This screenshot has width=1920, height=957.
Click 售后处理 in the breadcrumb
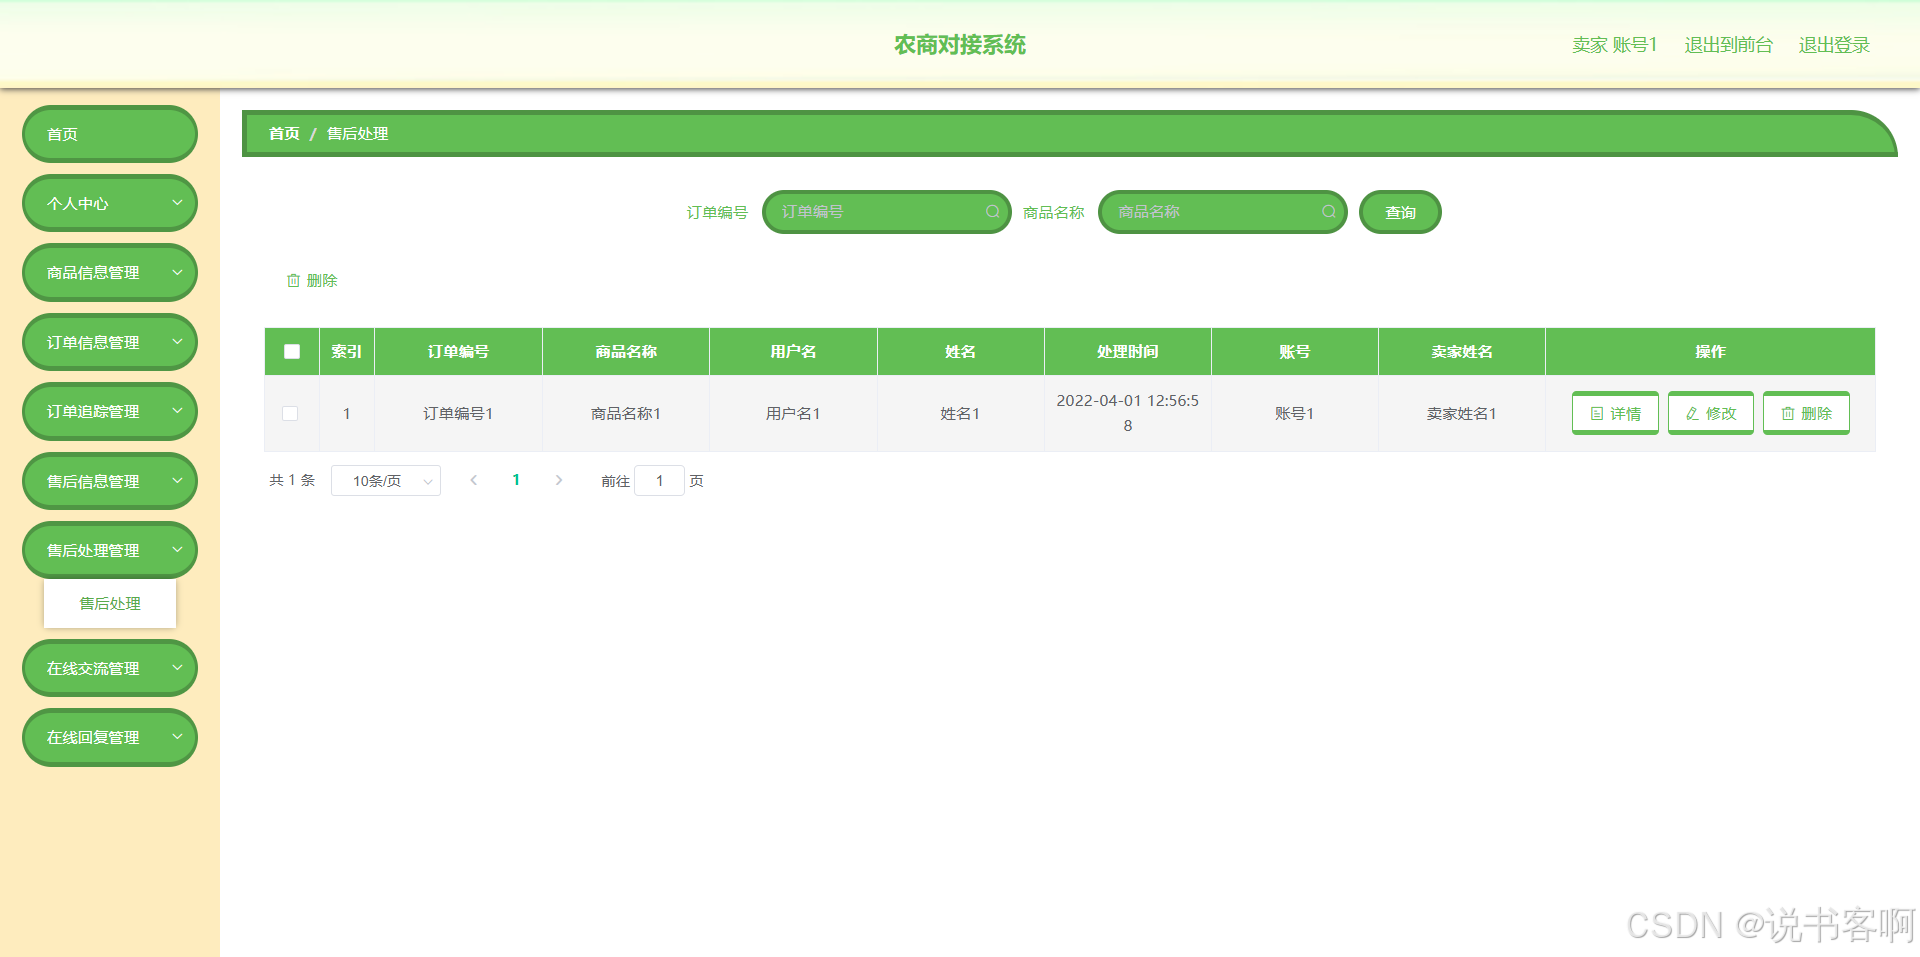pos(357,134)
